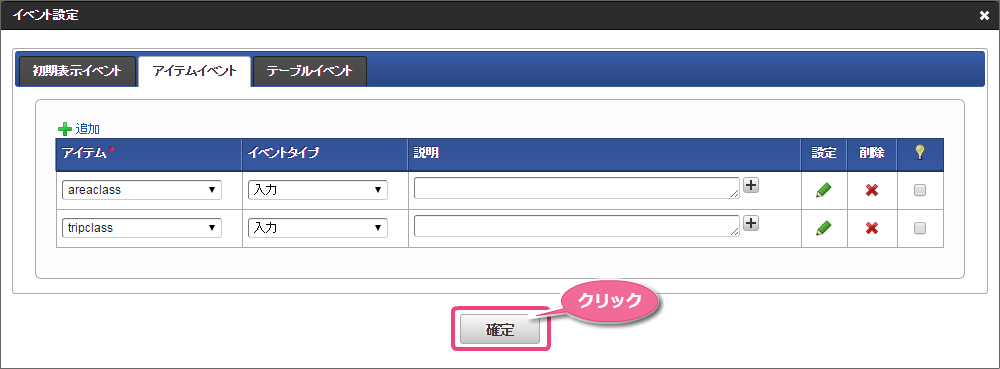Image resolution: width=1000 pixels, height=369 pixels.
Task: Click the green plus 追加 icon
Action: point(64,129)
